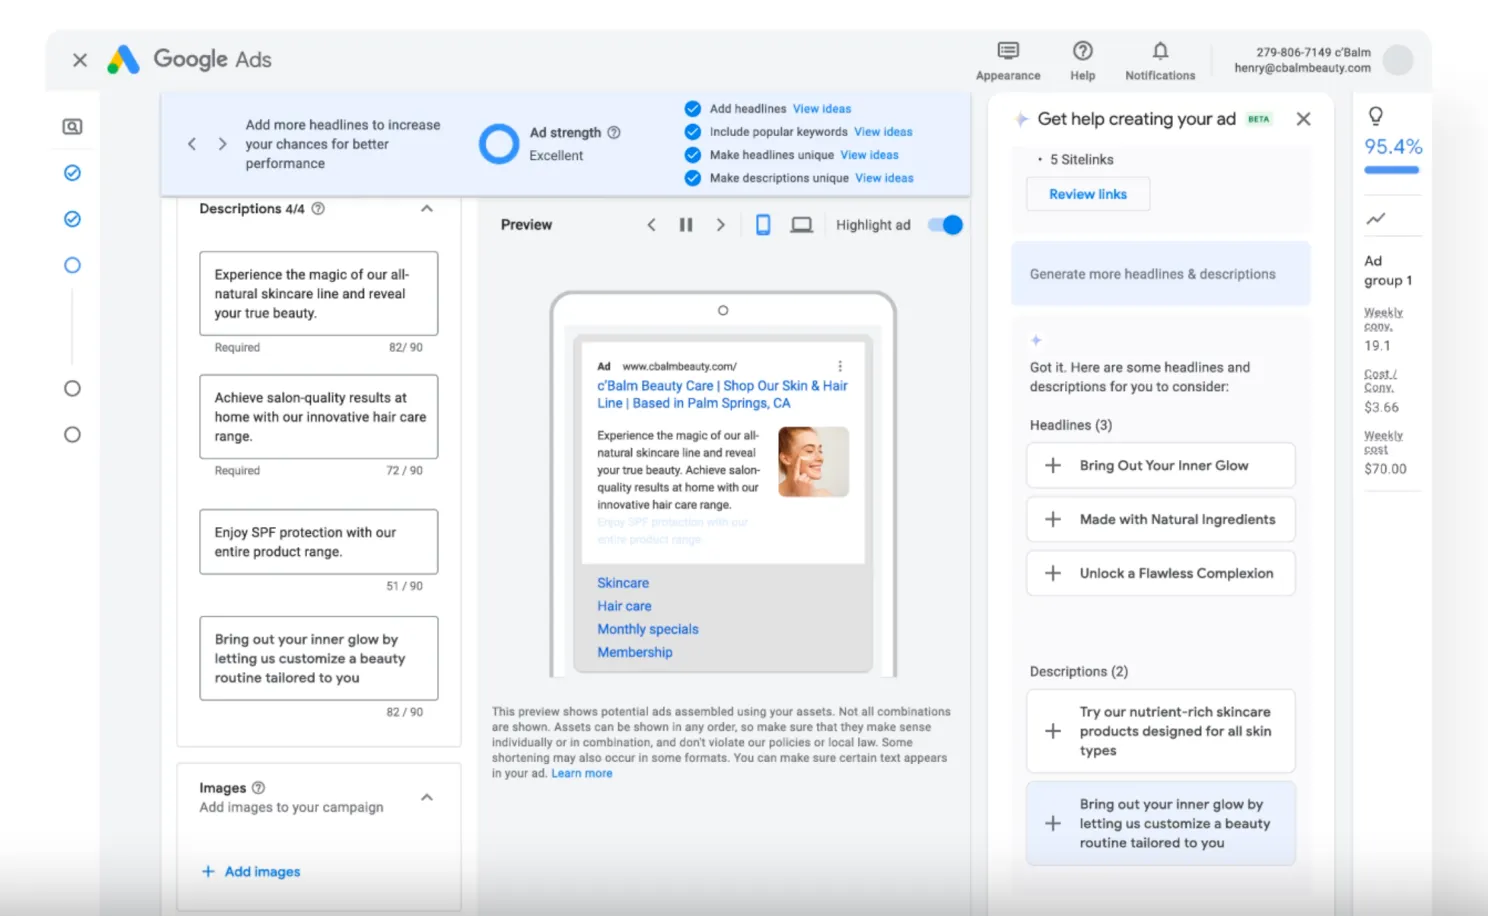Viewport: 1488px width, 916px height.
Task: Select the fourth step circle in the sidebar
Action: (72, 388)
